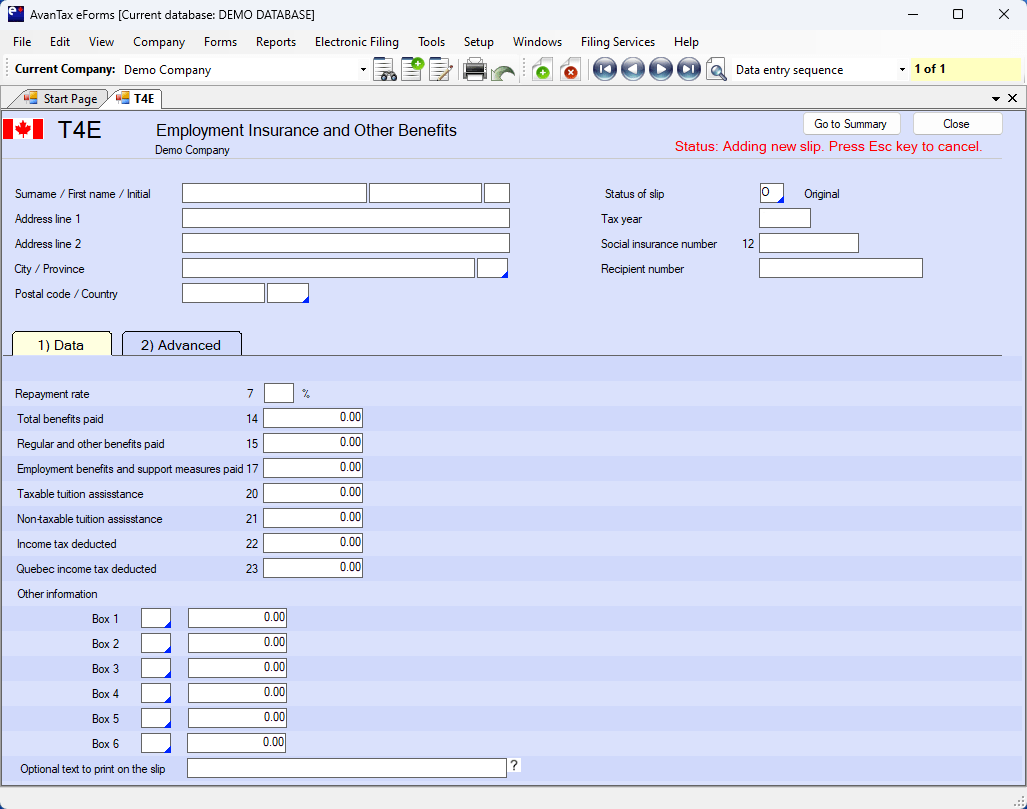1027x809 pixels.
Task: Open the Country code selector
Action: click(x=287, y=293)
